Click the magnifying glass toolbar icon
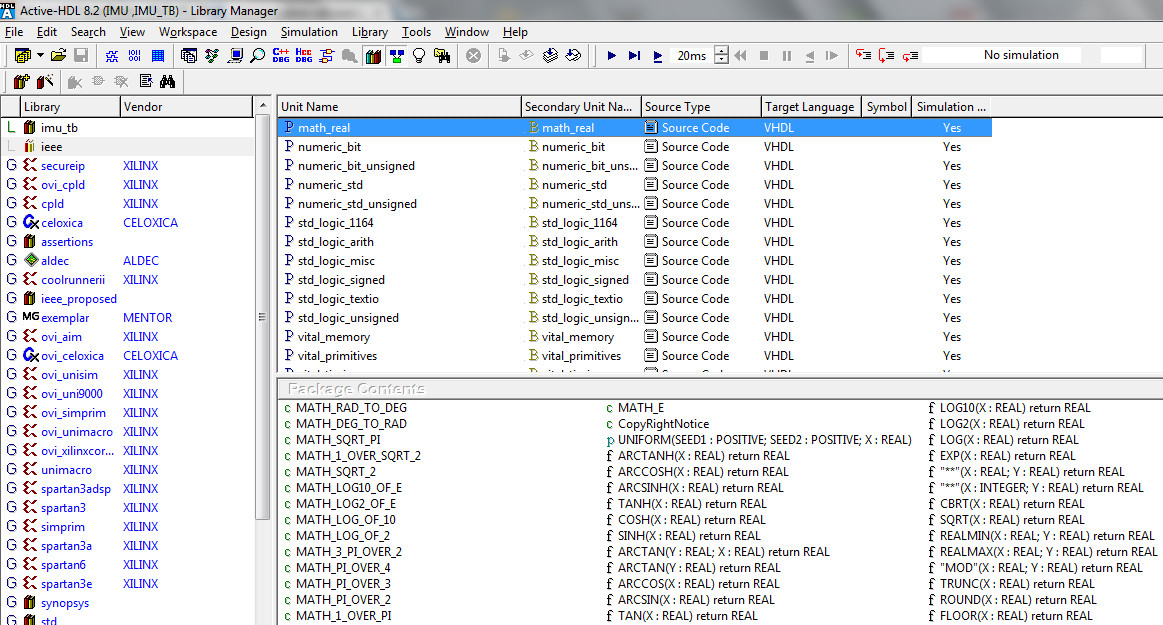 point(257,56)
